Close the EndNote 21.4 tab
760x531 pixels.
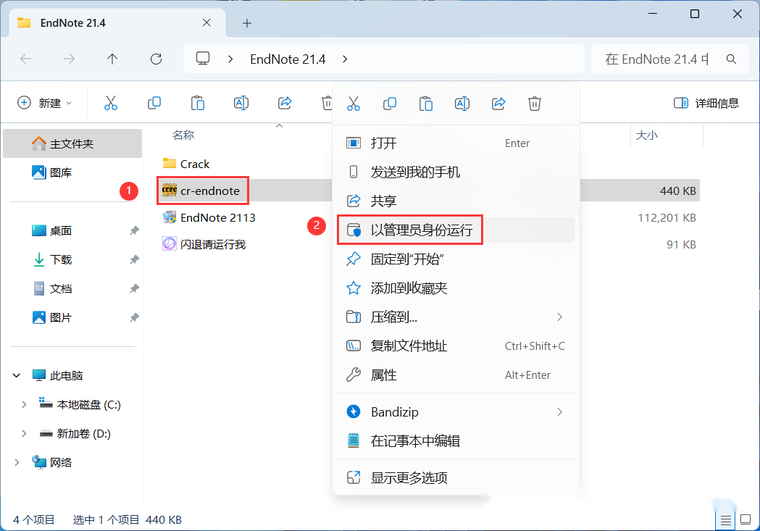(x=206, y=23)
